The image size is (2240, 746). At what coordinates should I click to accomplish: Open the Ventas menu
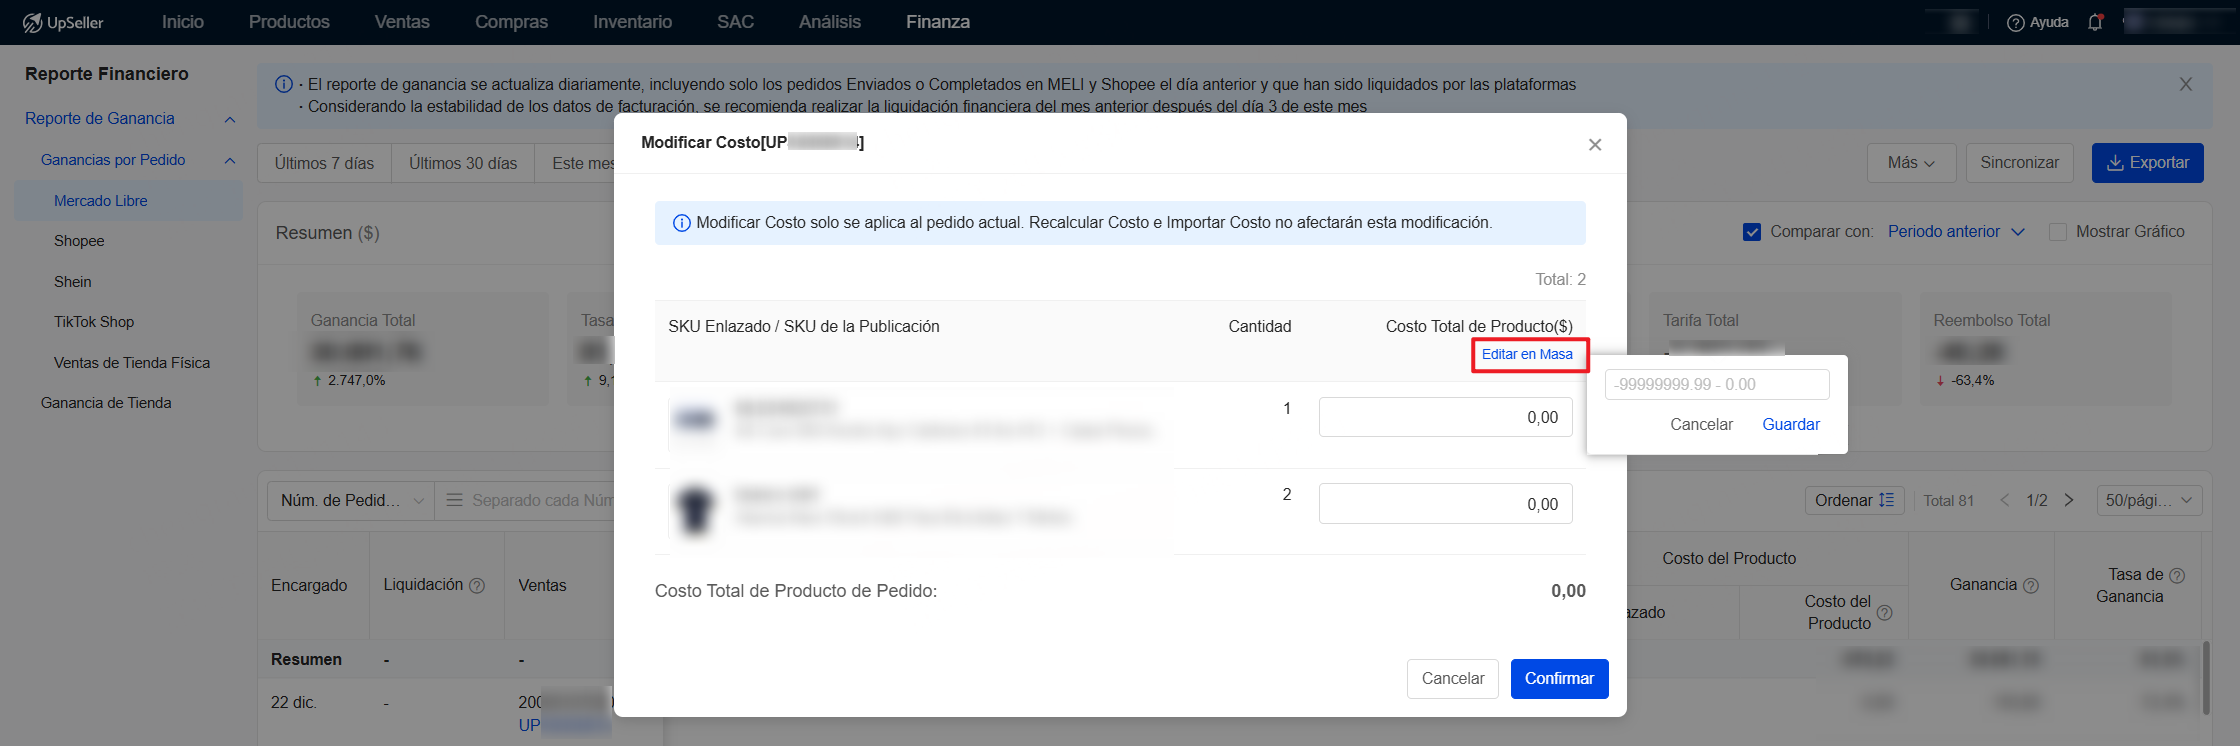tap(402, 22)
